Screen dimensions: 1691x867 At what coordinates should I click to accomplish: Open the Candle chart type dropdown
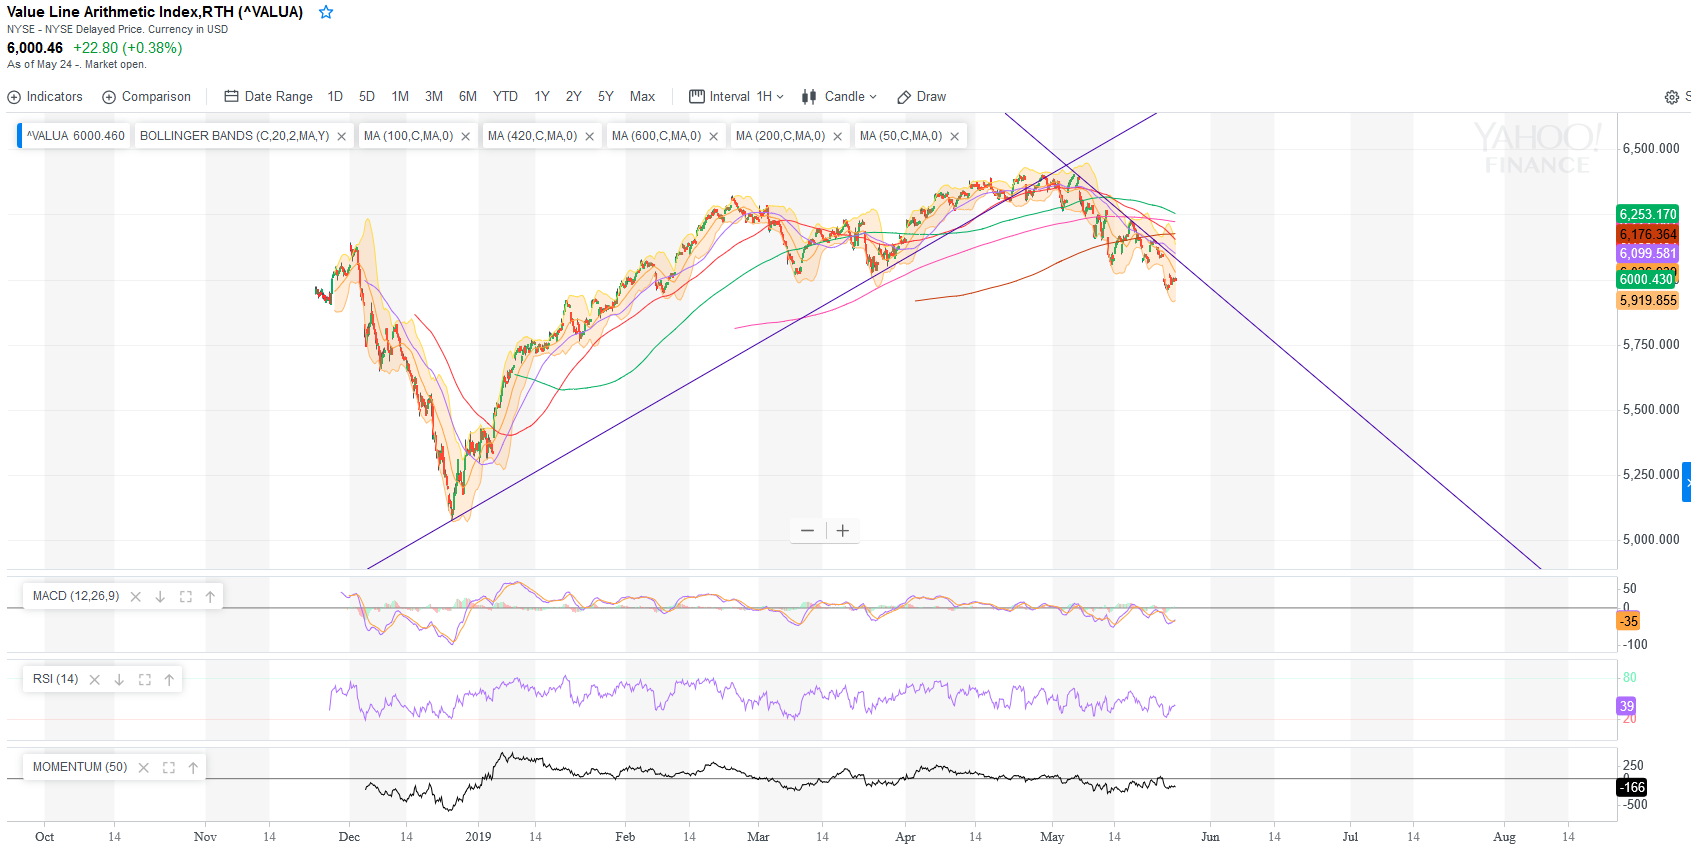coord(839,97)
